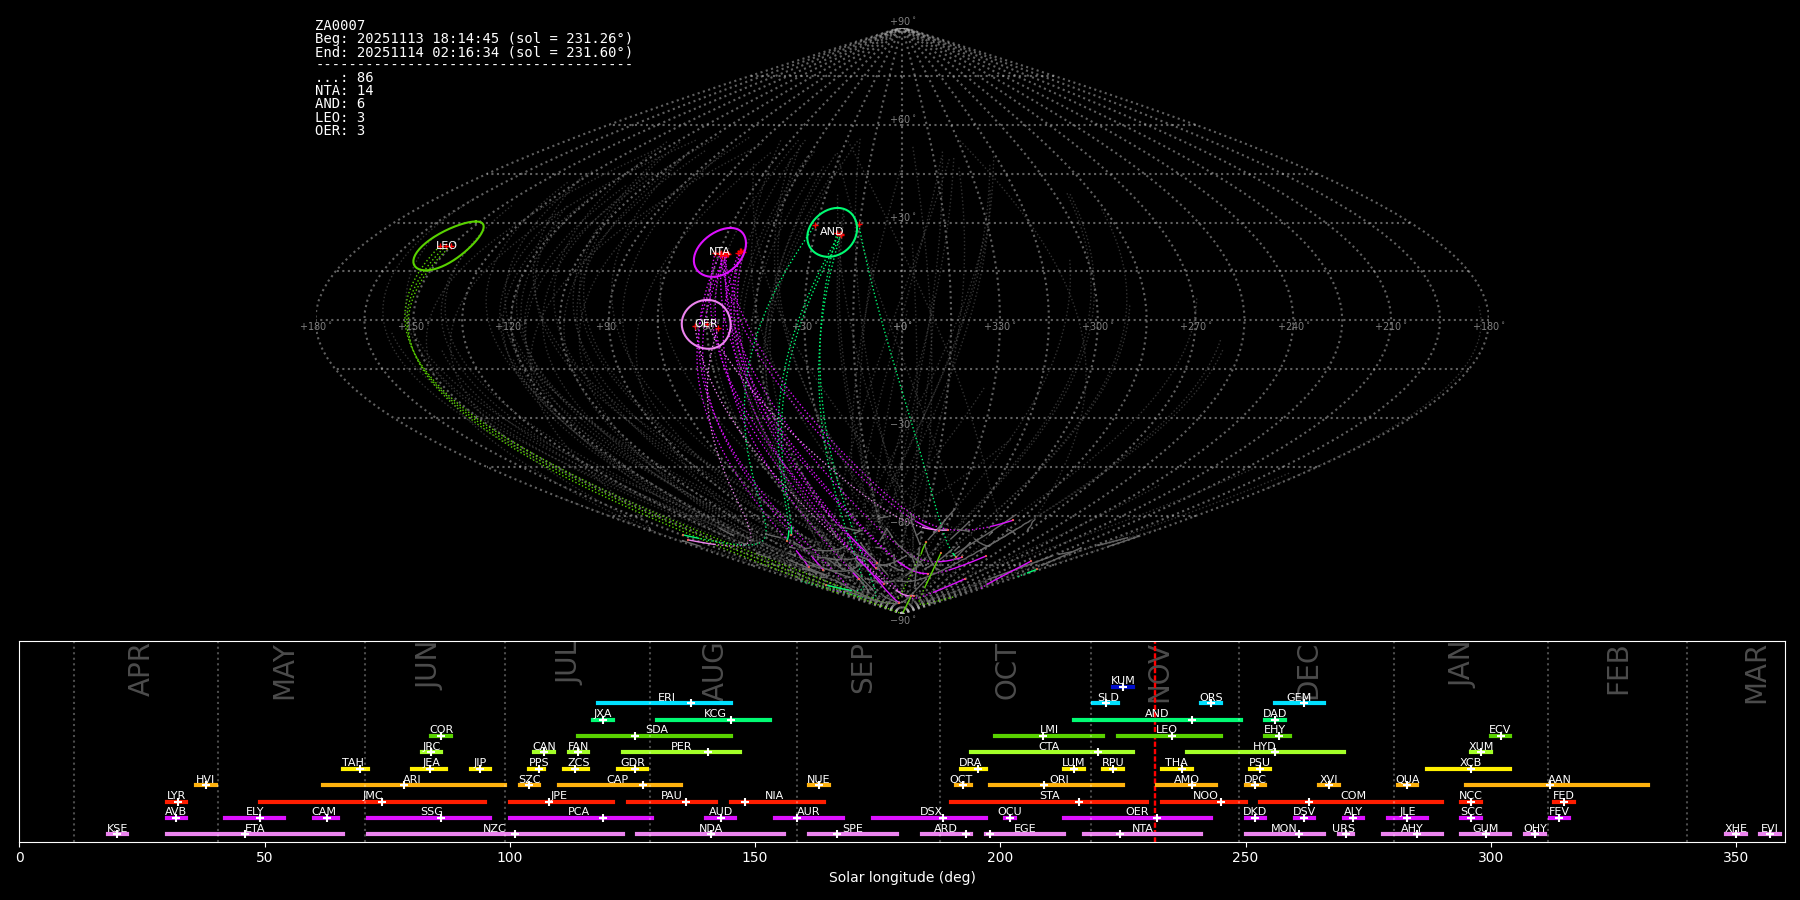Select the XHE shower bar in timeline
Image resolution: width=1800 pixels, height=900 pixels.
pyautogui.click(x=1736, y=834)
